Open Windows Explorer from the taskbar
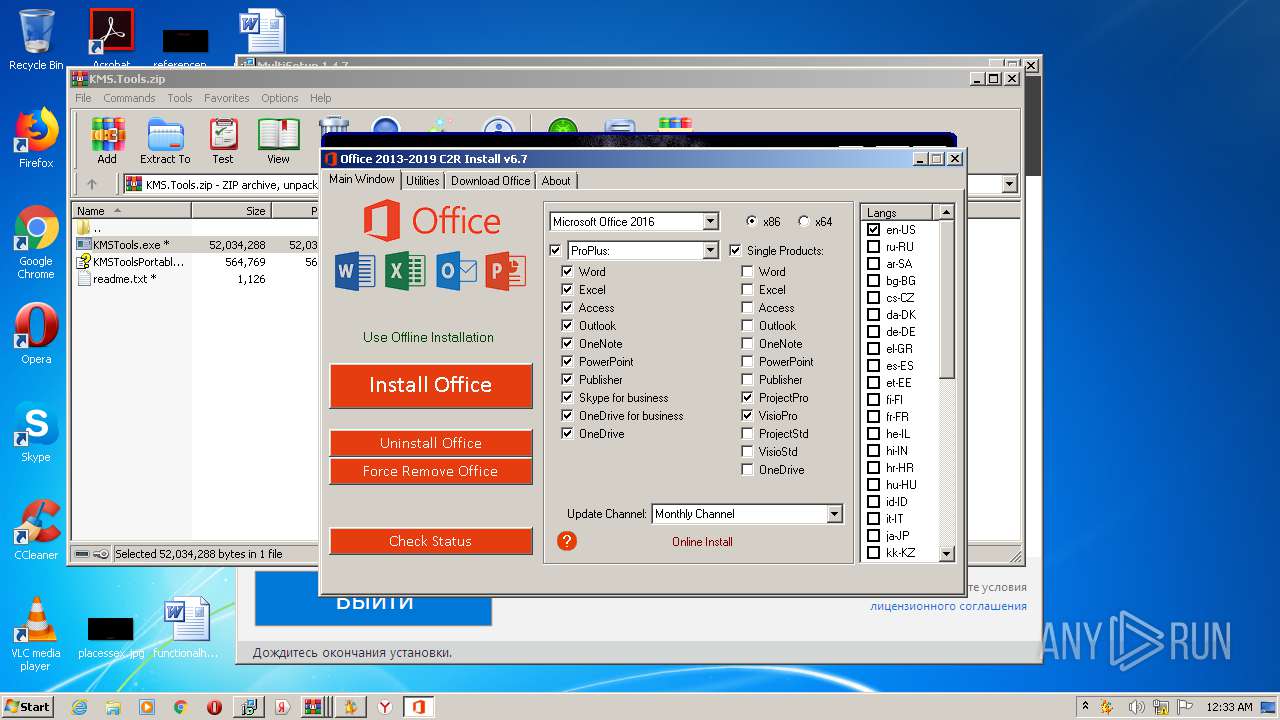1280x720 pixels. [113, 707]
